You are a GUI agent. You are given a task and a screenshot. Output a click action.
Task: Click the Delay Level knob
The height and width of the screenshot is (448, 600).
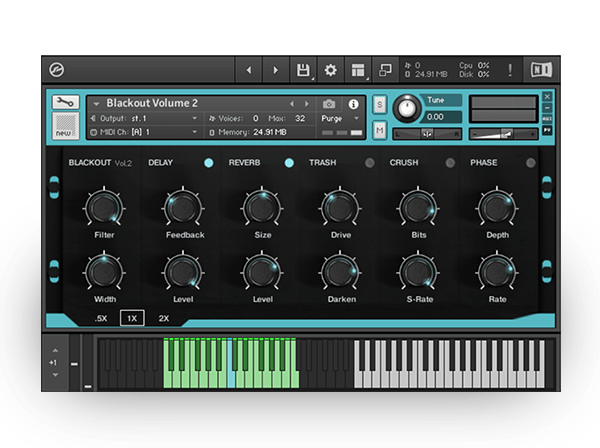[x=183, y=272]
